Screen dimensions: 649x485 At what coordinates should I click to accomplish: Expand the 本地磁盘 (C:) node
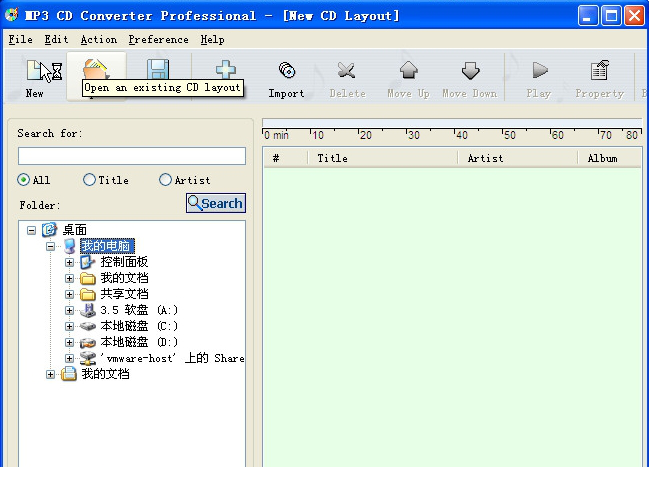(70, 327)
